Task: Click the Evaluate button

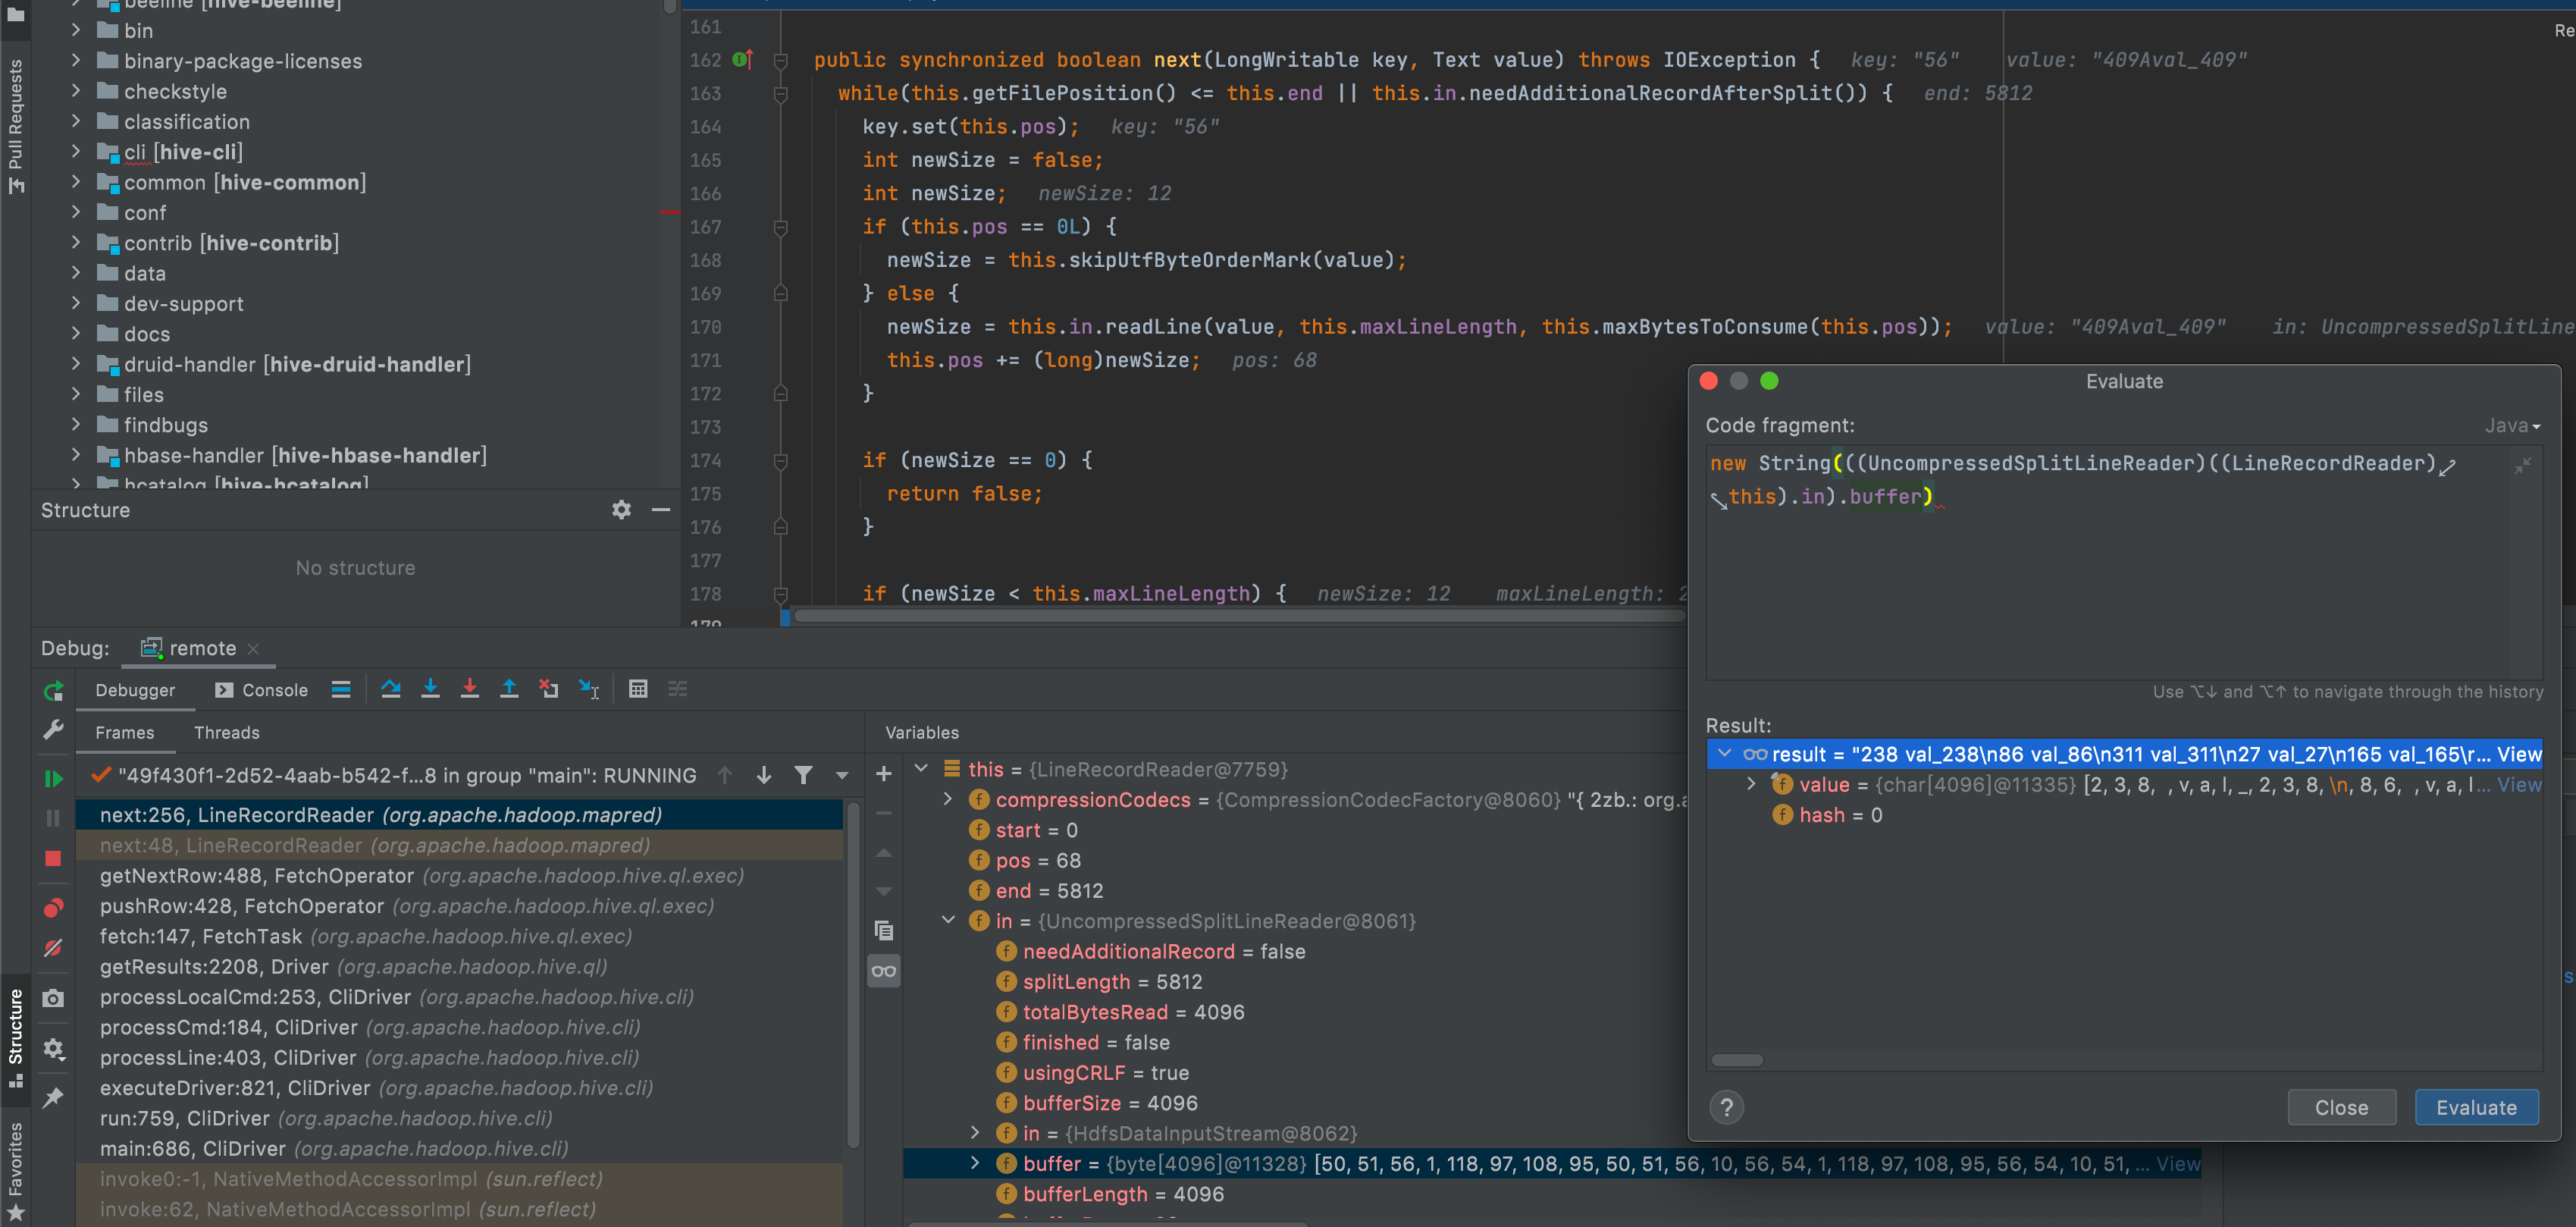Action: tap(2476, 1107)
